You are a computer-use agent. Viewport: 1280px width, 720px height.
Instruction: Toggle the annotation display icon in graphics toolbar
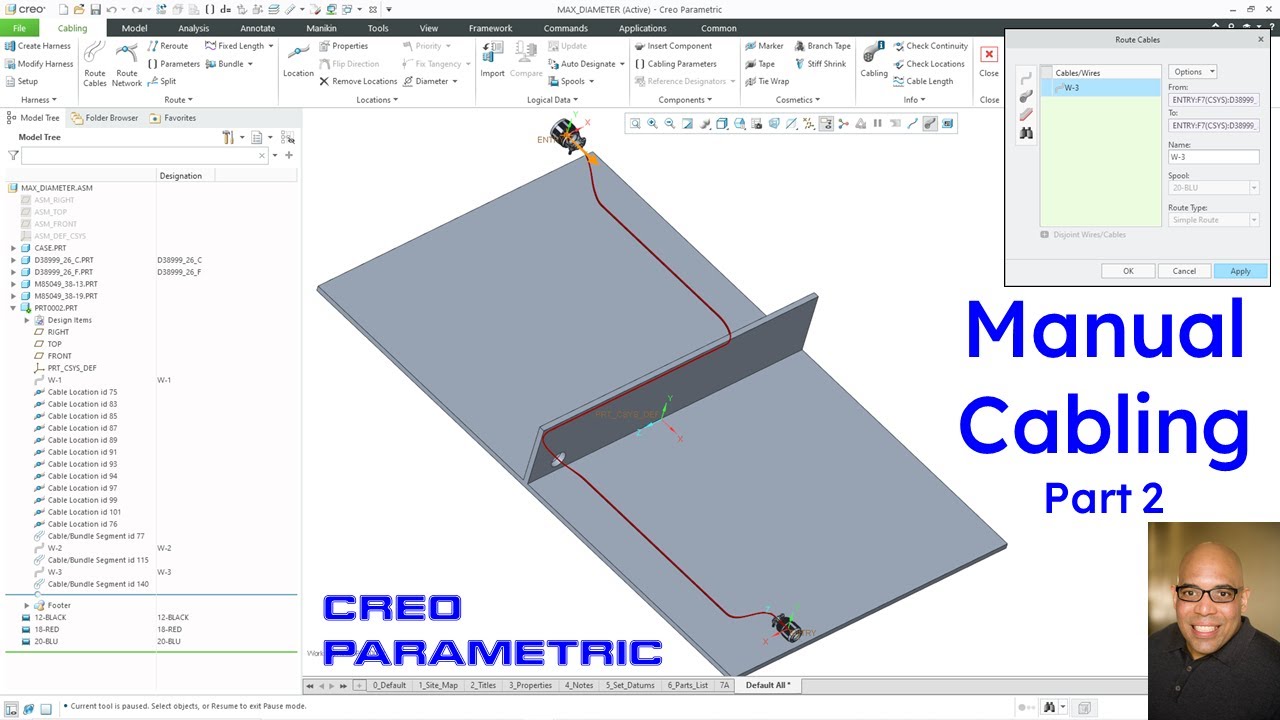(826, 124)
